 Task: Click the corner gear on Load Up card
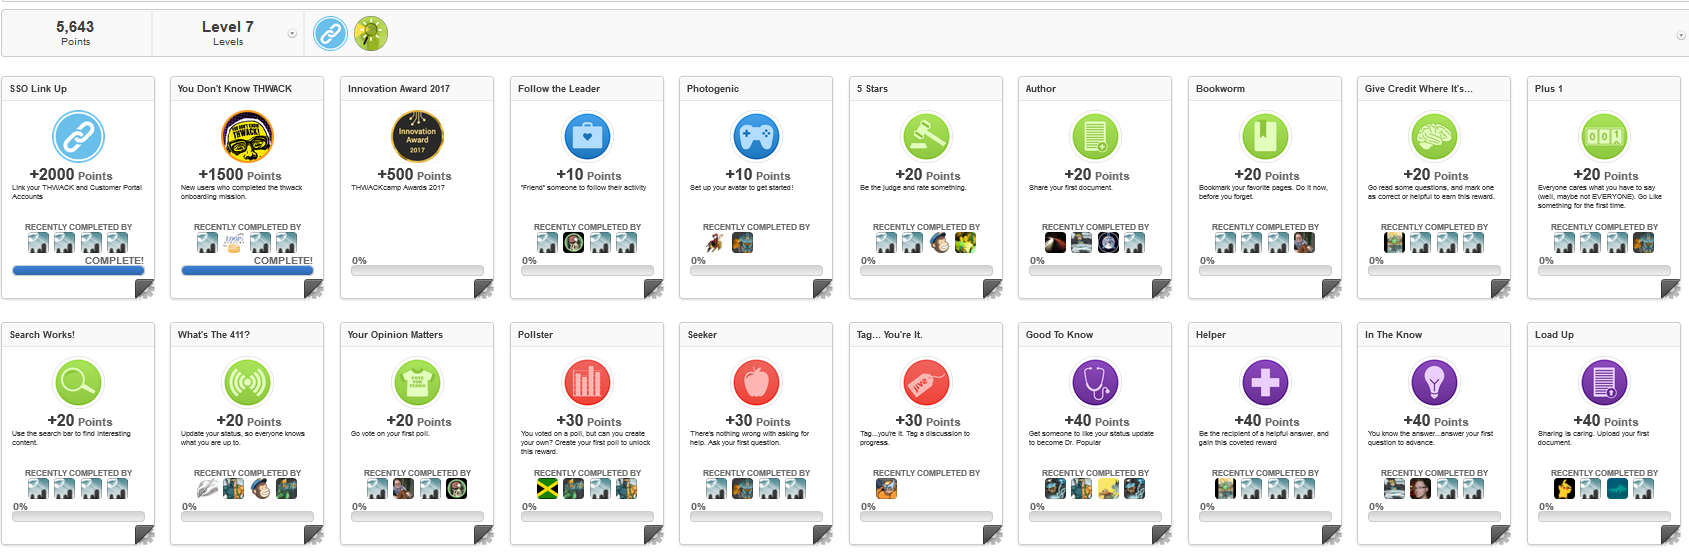(x=1671, y=535)
